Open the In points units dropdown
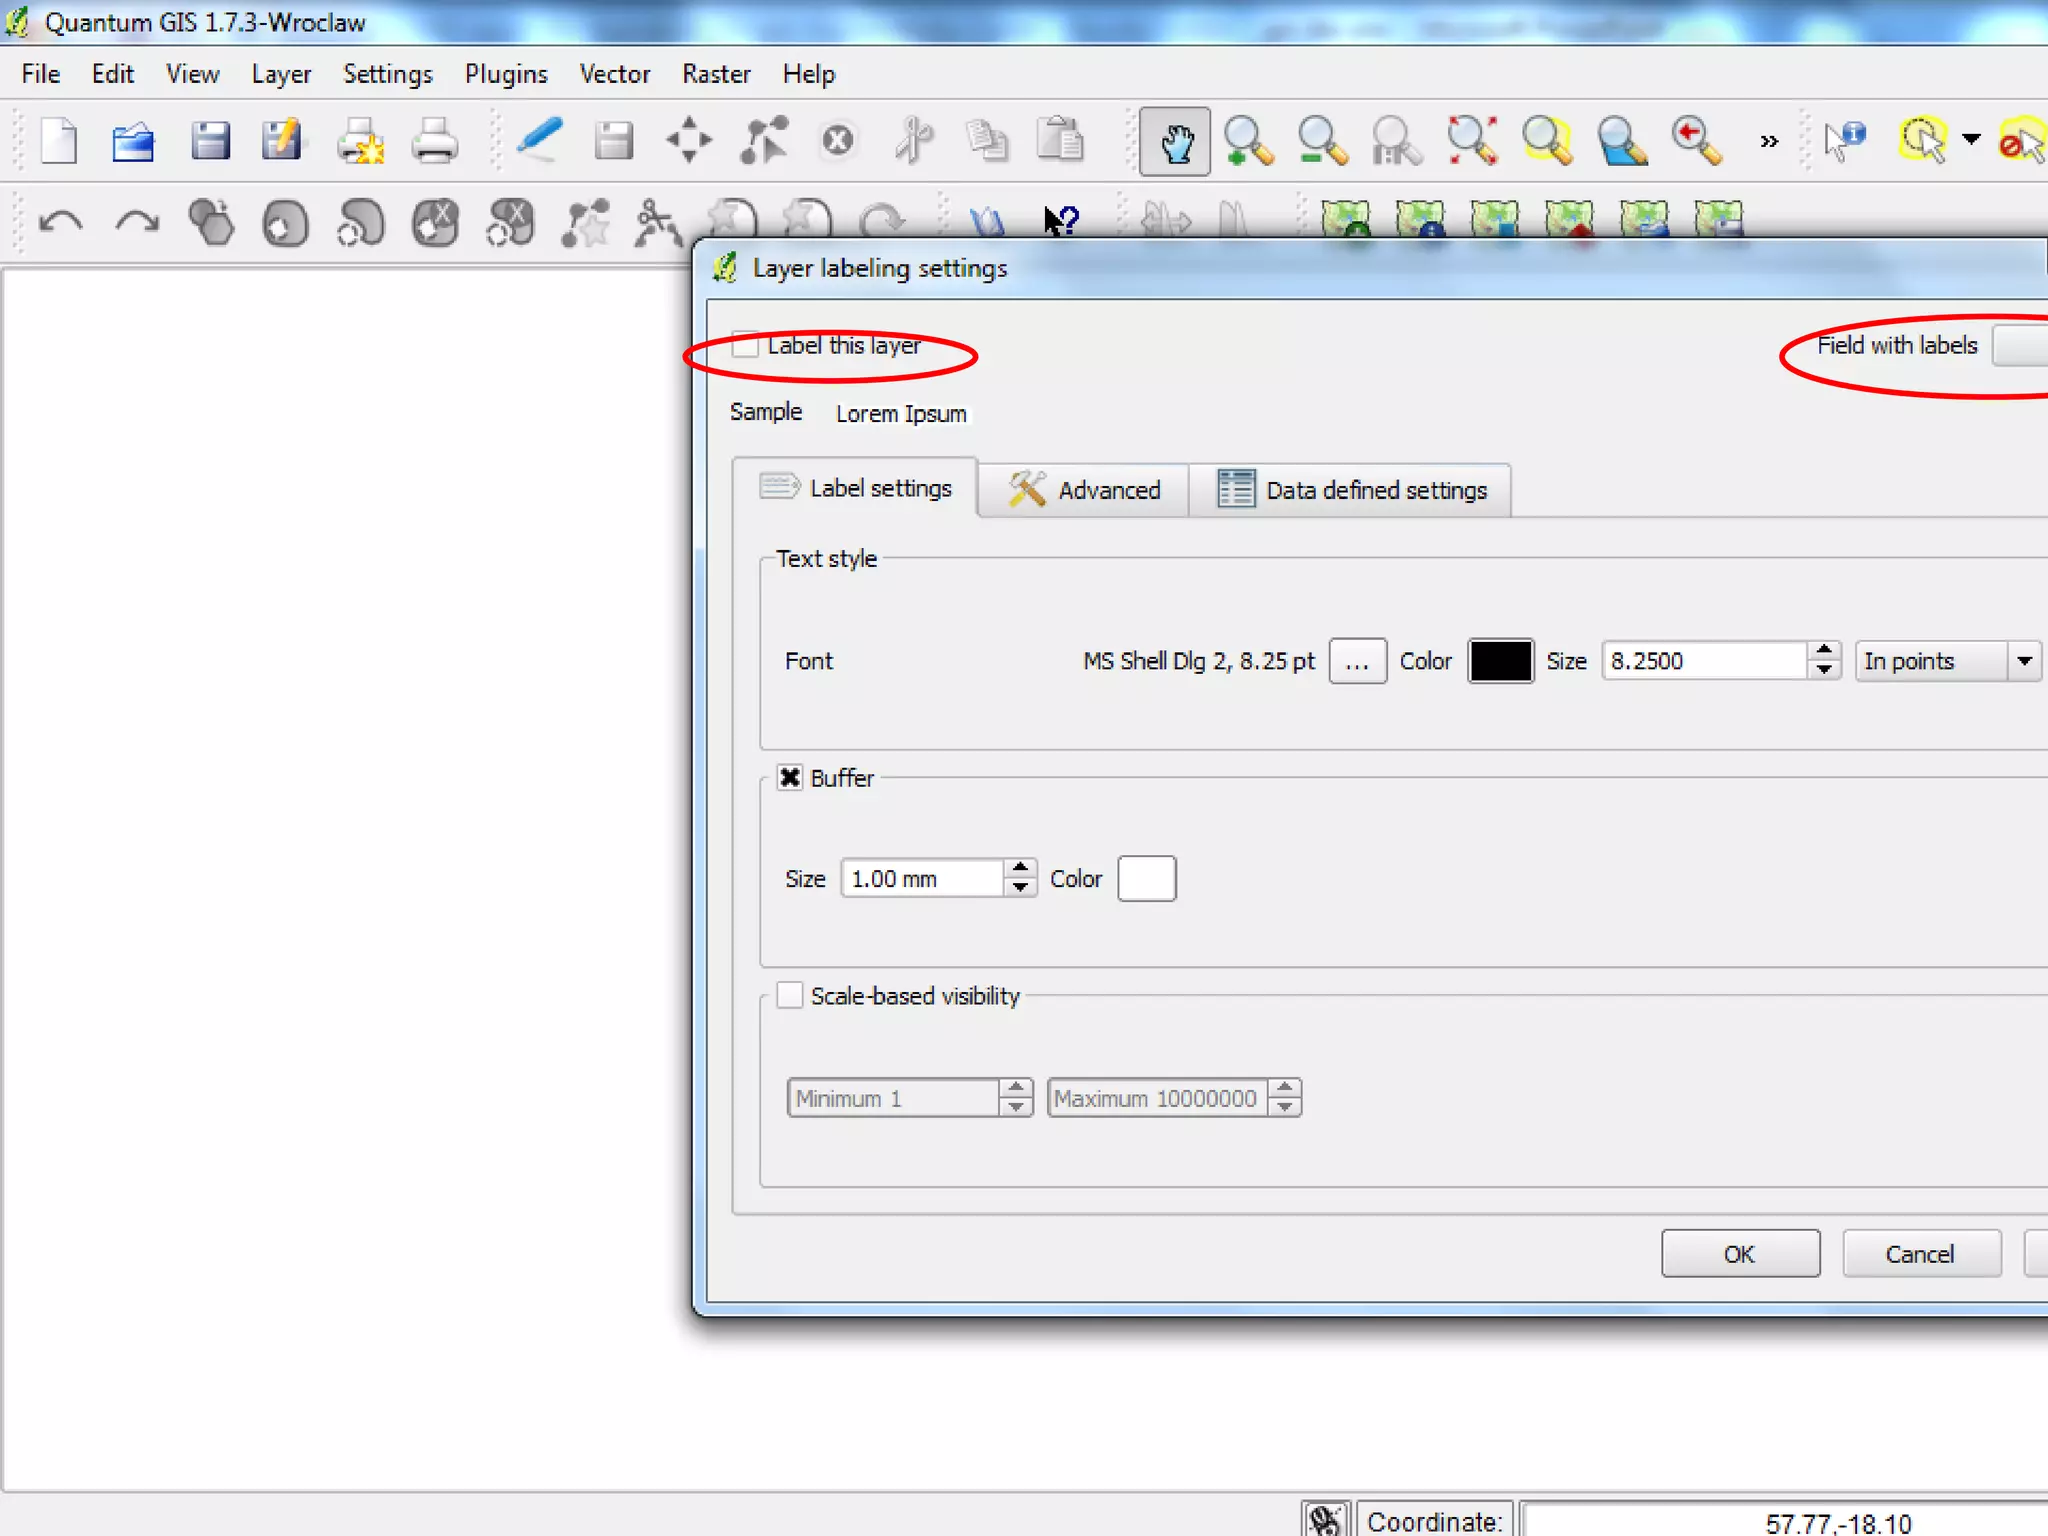 (x=1946, y=661)
